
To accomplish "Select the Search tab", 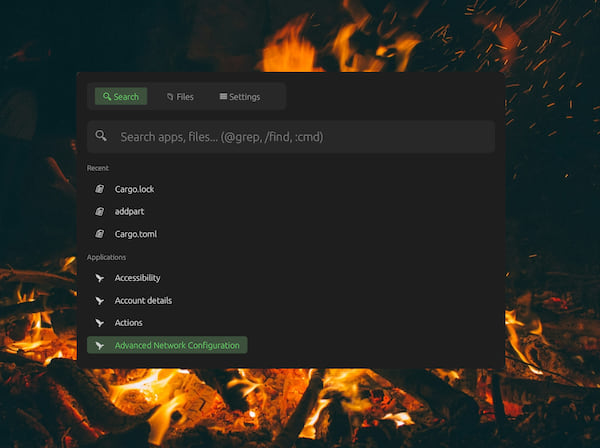I will pos(121,97).
